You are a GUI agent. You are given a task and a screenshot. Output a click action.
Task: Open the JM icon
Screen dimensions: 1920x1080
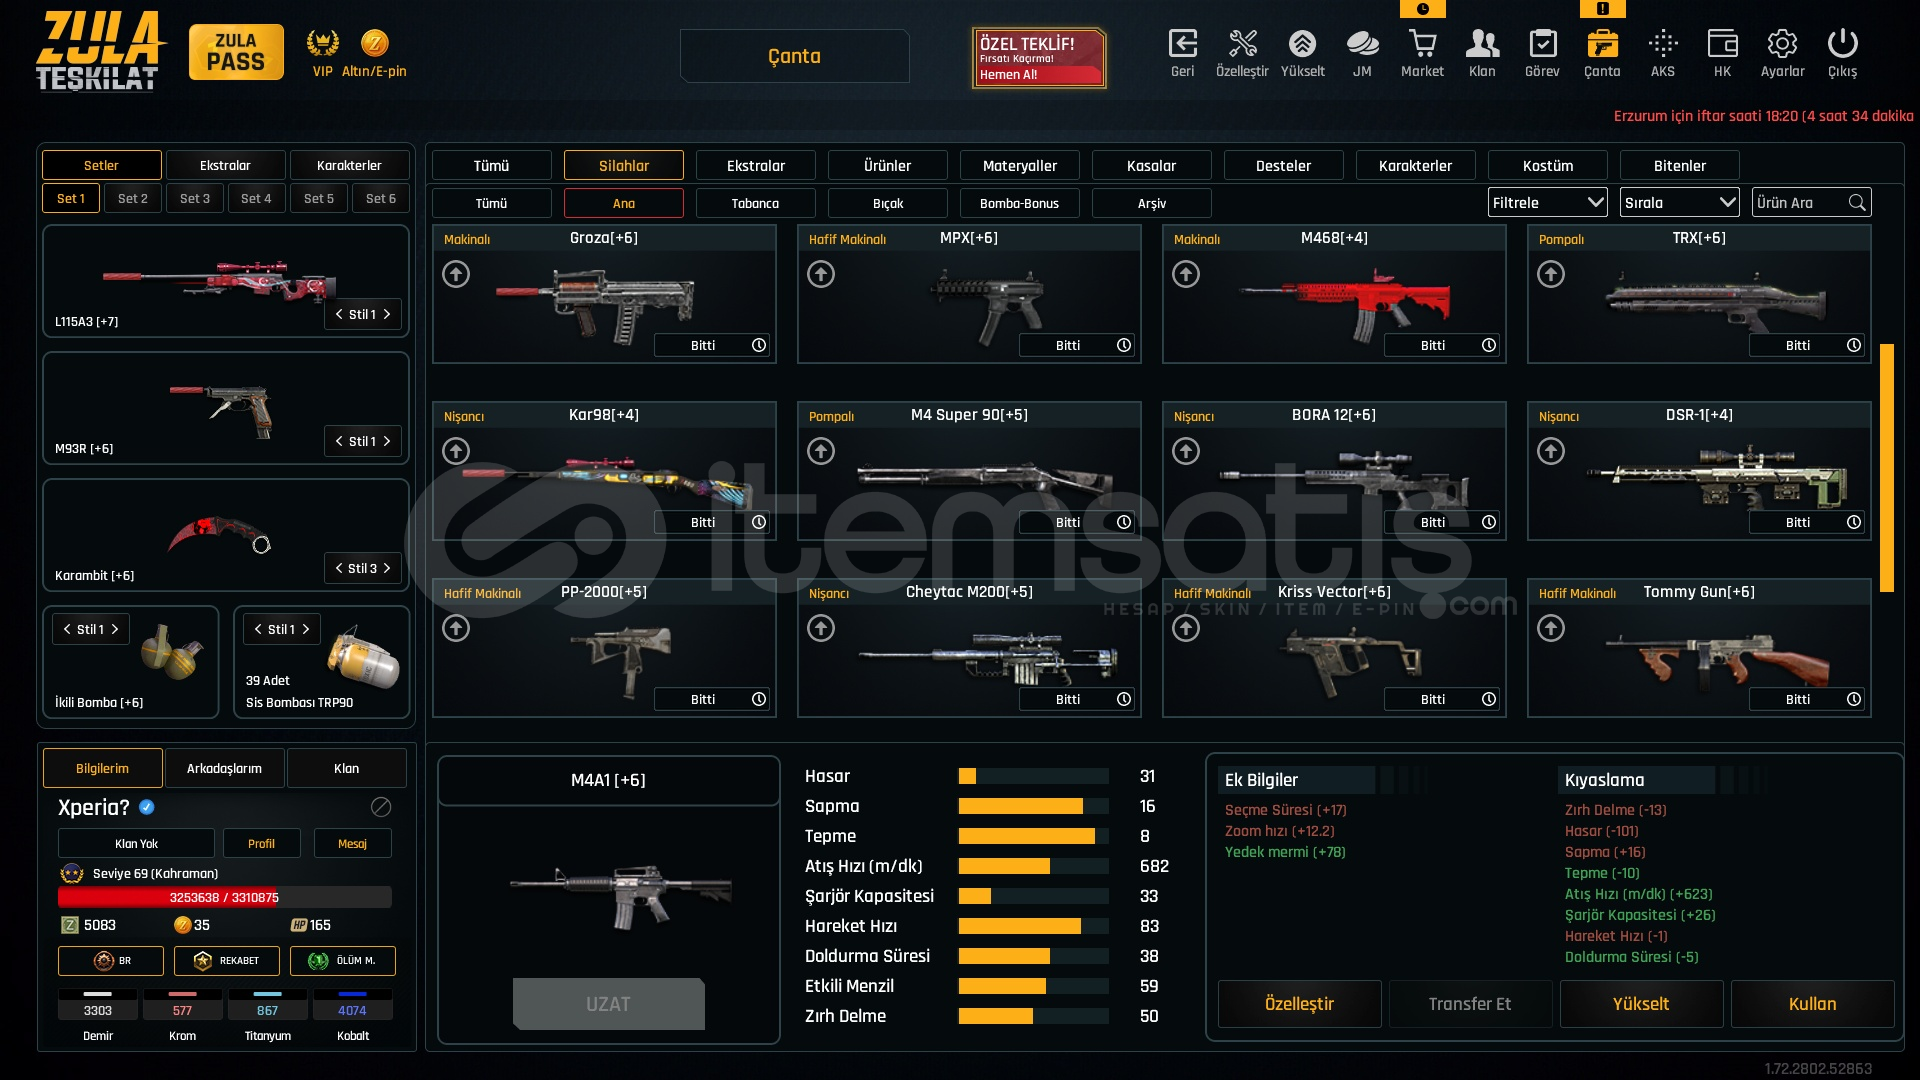(x=1362, y=44)
